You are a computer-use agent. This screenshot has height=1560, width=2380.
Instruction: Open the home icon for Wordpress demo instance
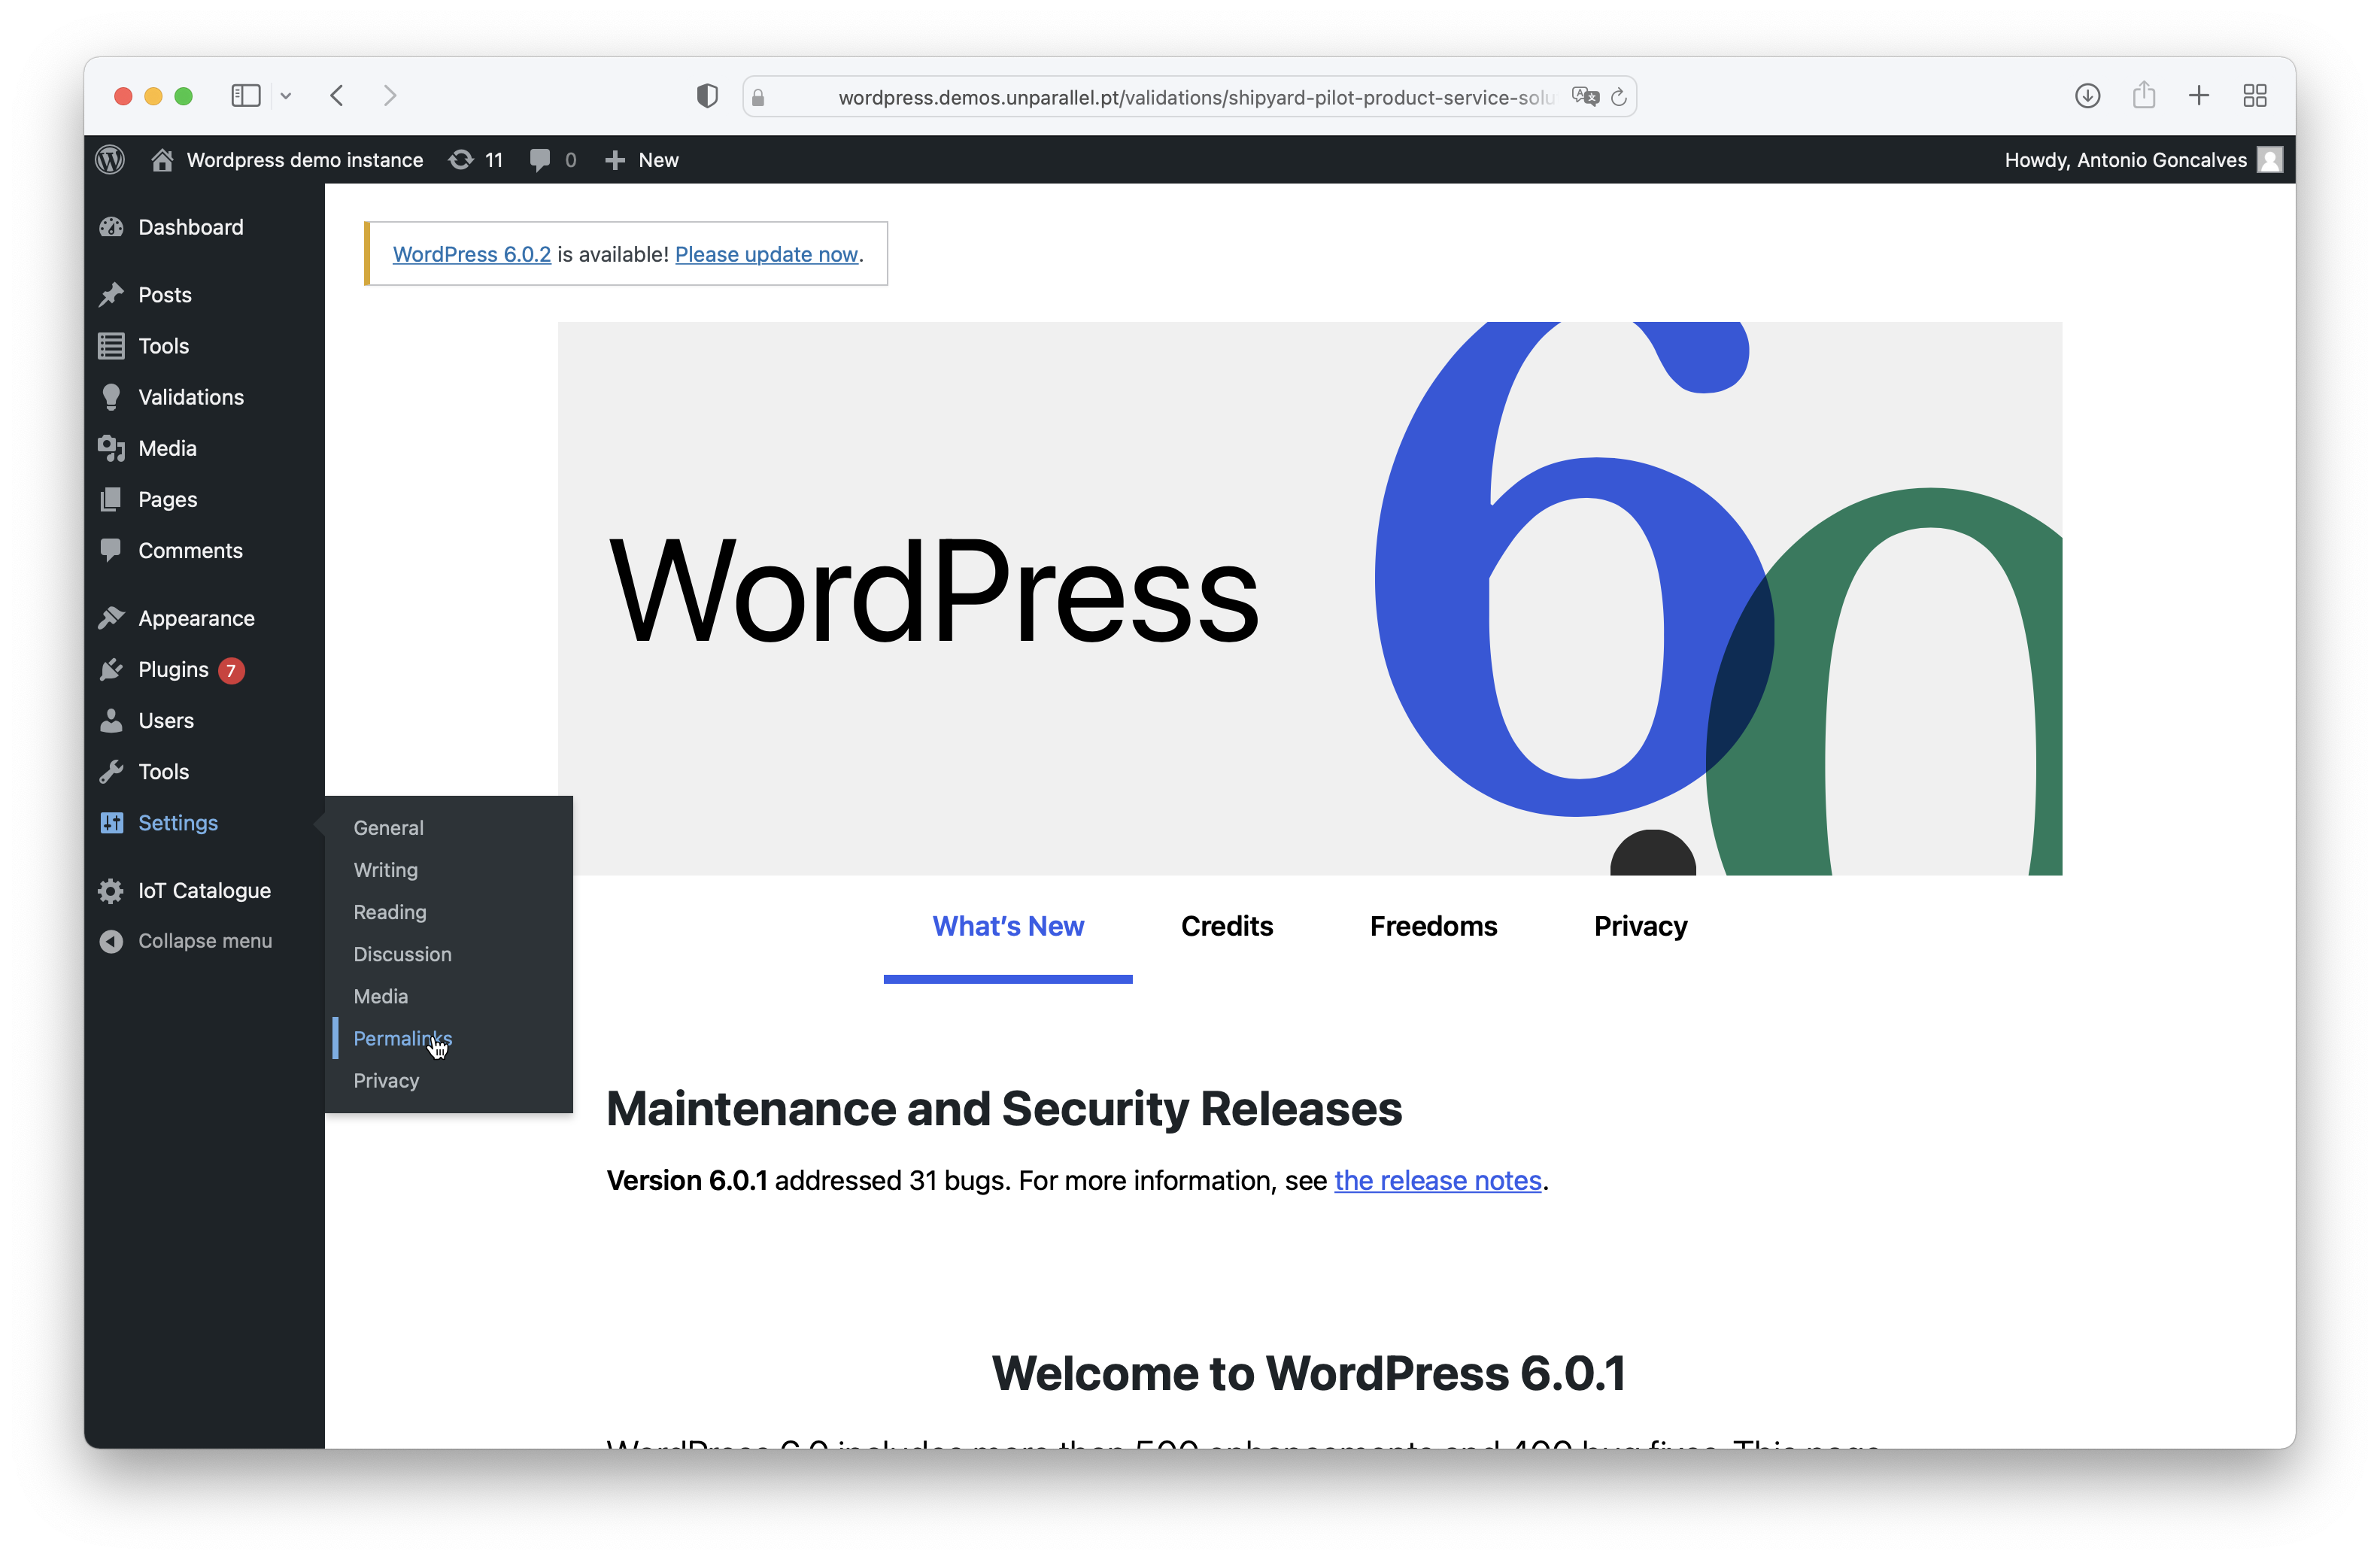(x=162, y=160)
